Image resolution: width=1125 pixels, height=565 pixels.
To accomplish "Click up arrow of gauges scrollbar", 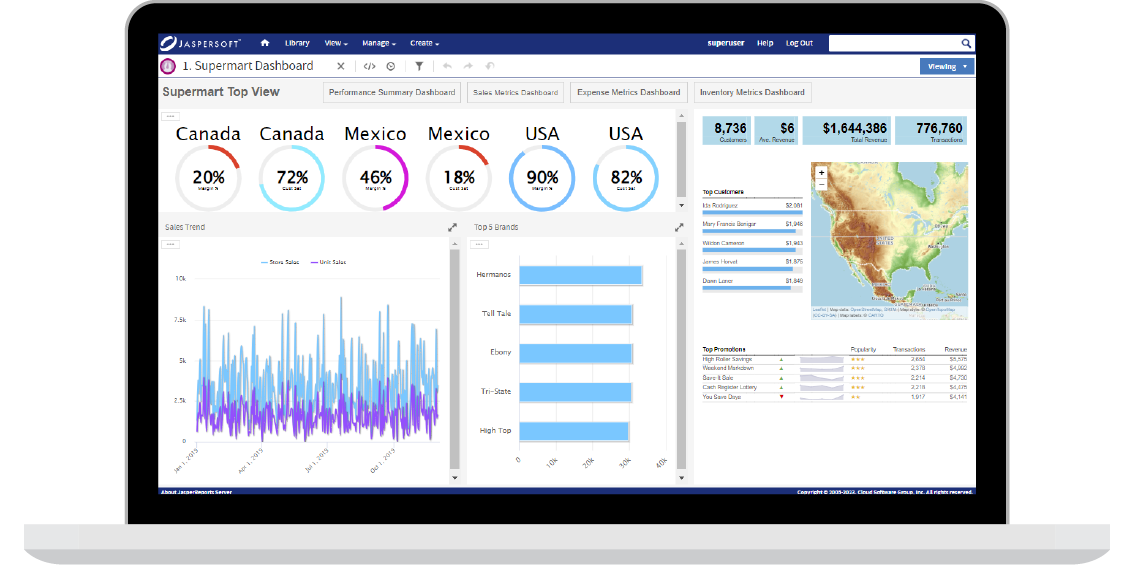I will [682, 116].
